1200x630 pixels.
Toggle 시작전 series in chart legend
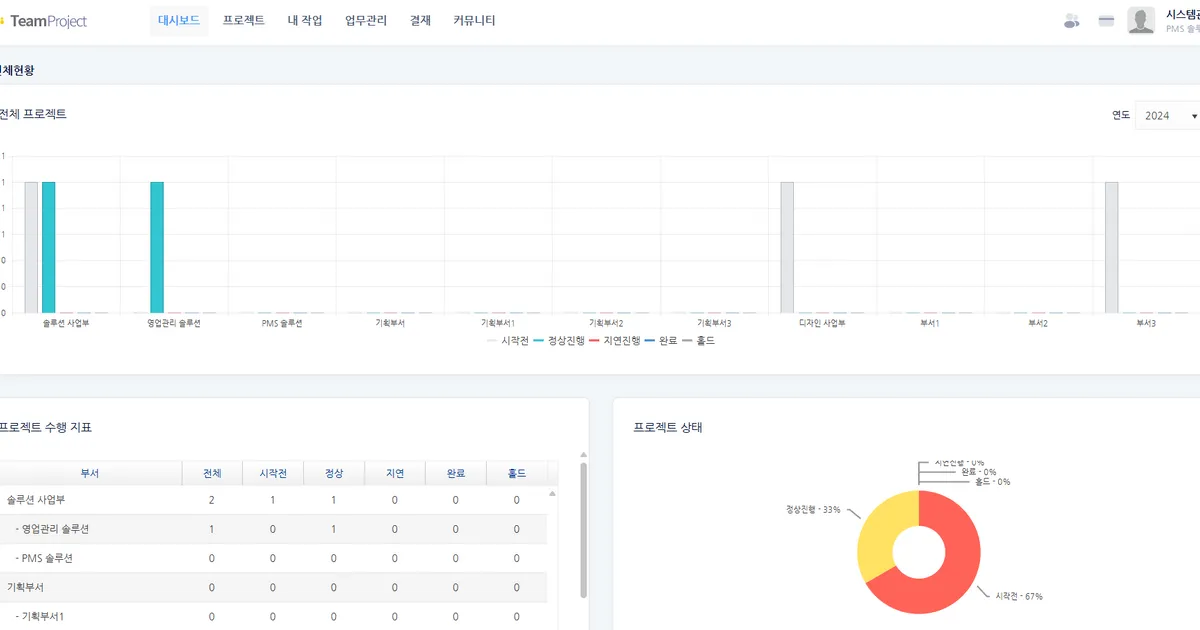[508, 341]
